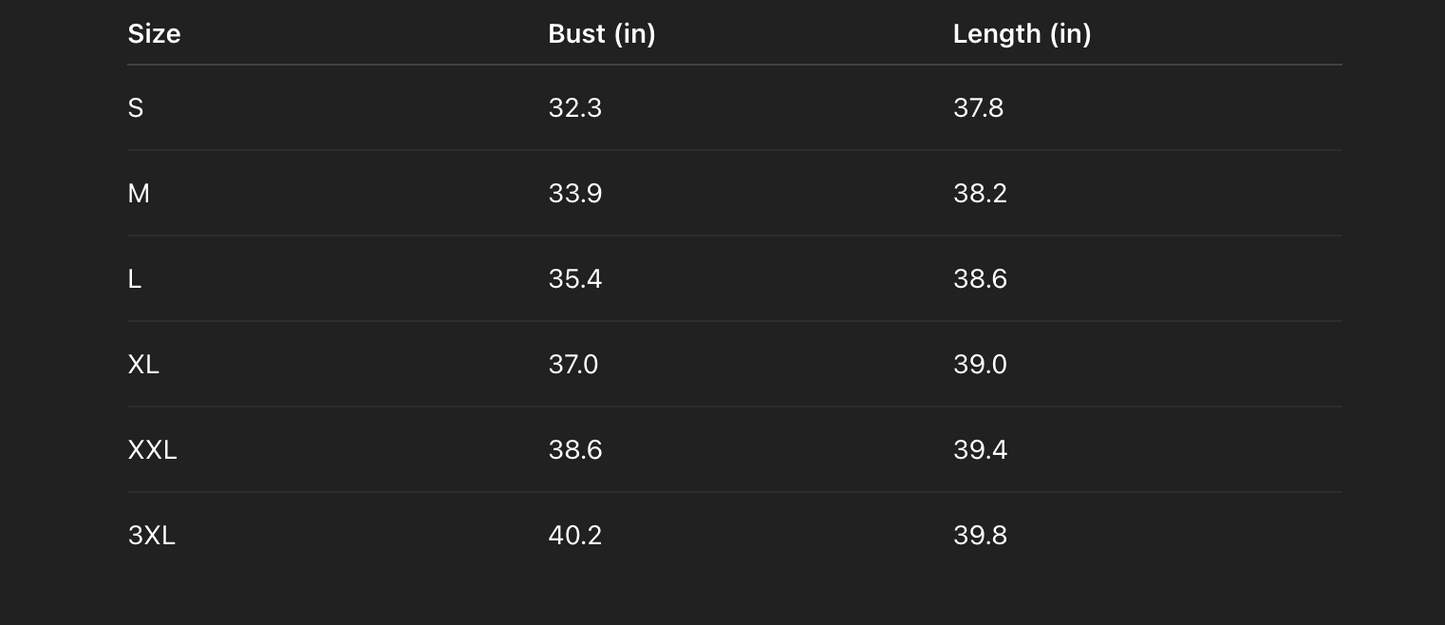
Task: Select the XL size row label
Action: 143,364
